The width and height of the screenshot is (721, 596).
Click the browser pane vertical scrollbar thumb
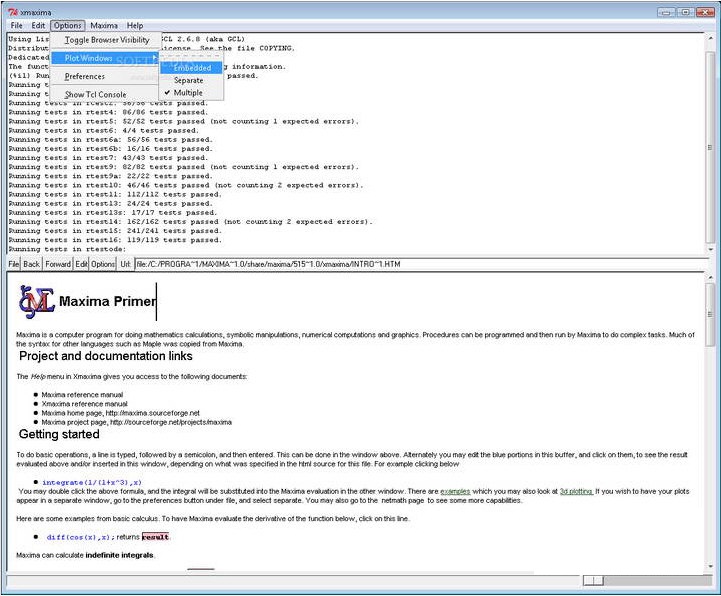710,315
